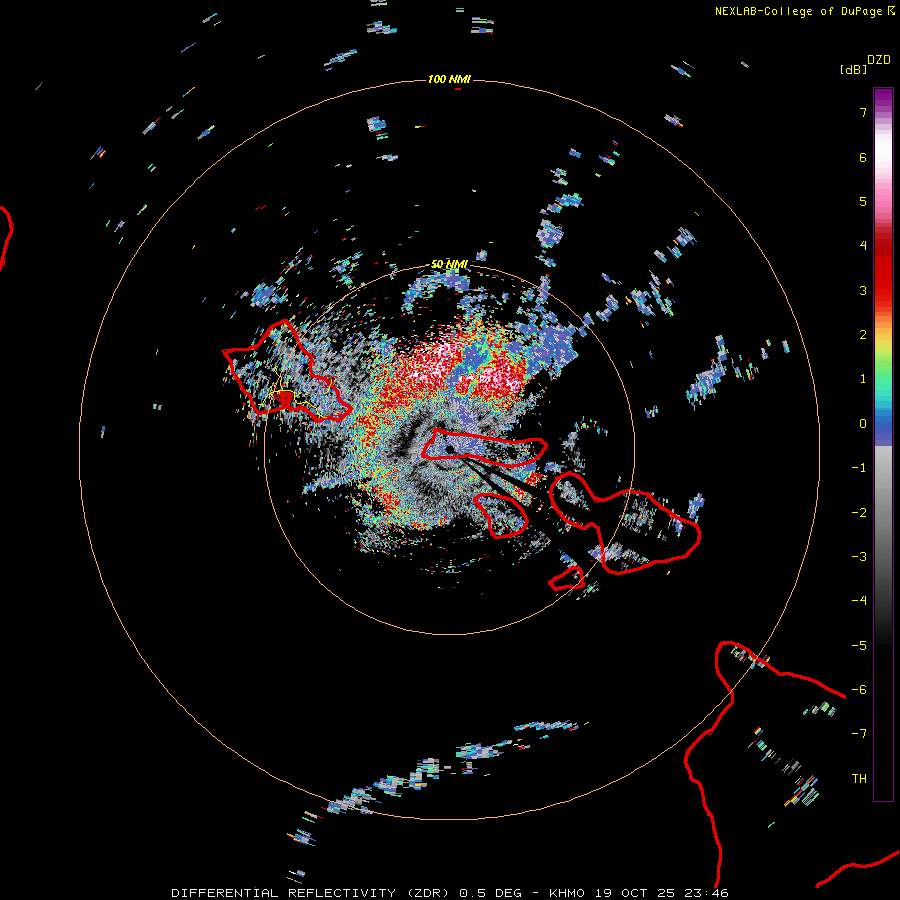Click the scale value 6 on the legend
Viewport: 900px width, 900px height.
863,157
